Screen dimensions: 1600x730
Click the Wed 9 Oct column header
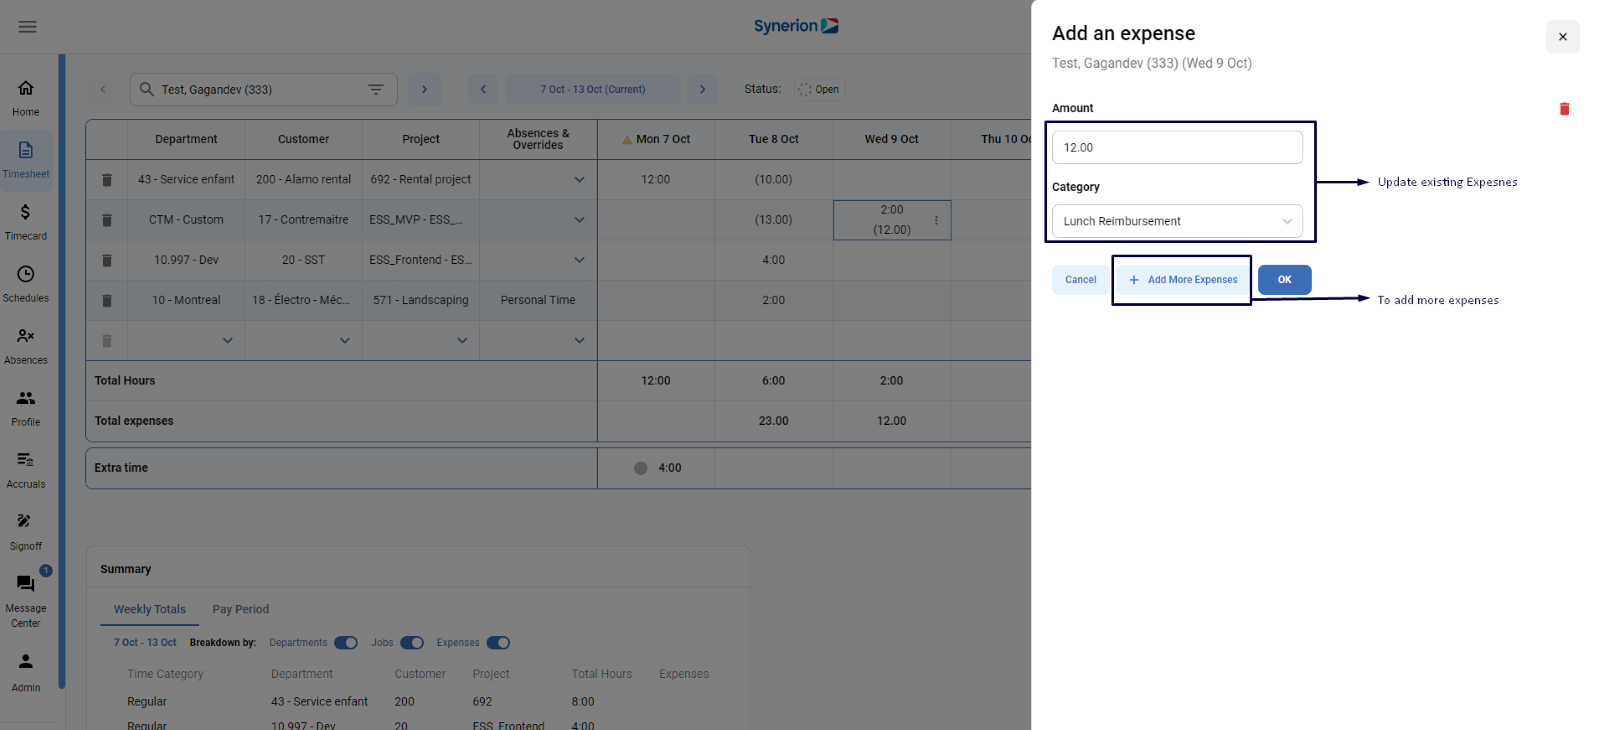pos(891,139)
